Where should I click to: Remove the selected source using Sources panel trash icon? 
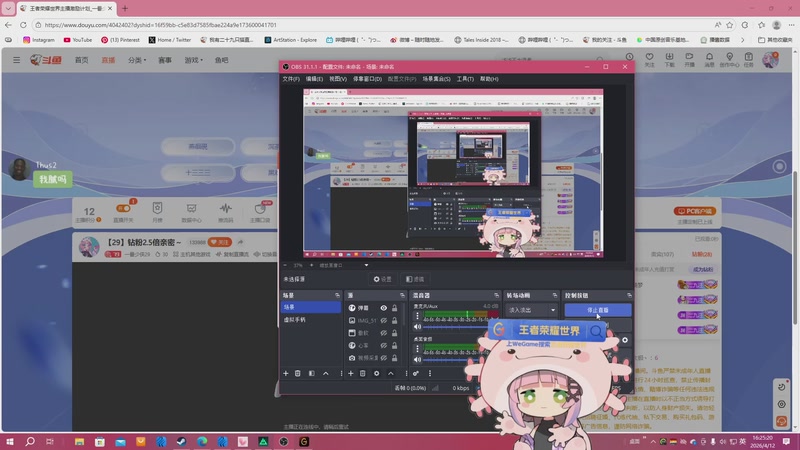coord(363,373)
